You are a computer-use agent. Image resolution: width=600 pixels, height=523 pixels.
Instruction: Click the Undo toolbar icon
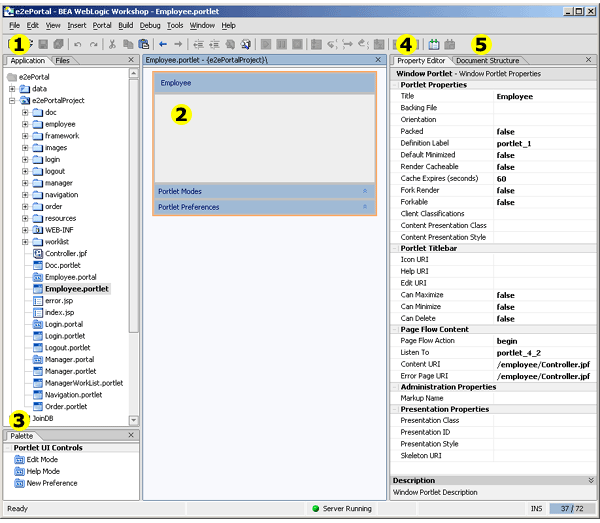click(78, 44)
